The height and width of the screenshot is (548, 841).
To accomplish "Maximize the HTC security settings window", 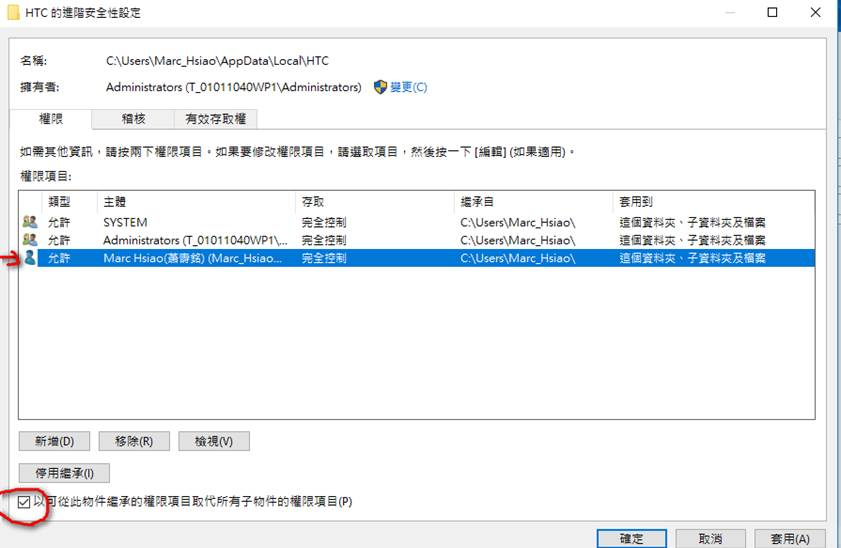I will 772,12.
